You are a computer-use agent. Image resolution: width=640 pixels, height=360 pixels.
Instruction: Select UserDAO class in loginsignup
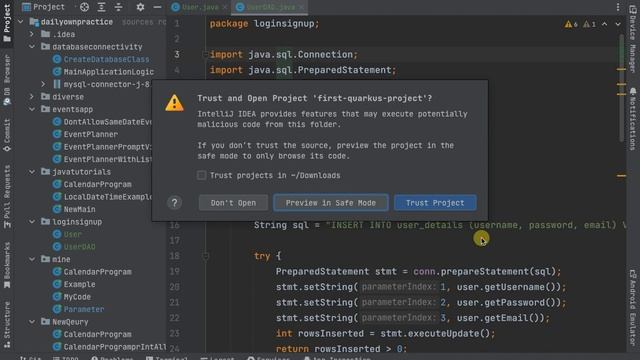click(74, 247)
